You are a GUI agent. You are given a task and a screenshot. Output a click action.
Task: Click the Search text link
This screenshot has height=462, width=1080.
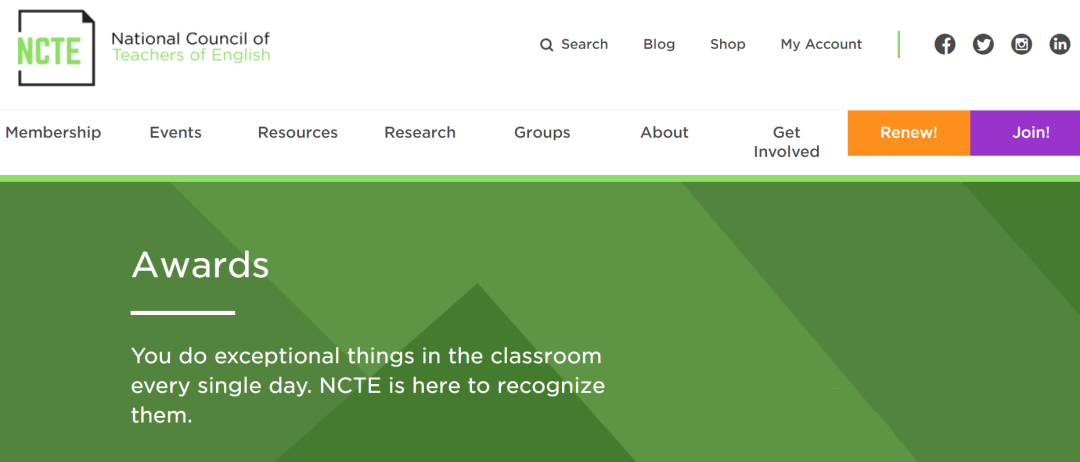point(584,44)
